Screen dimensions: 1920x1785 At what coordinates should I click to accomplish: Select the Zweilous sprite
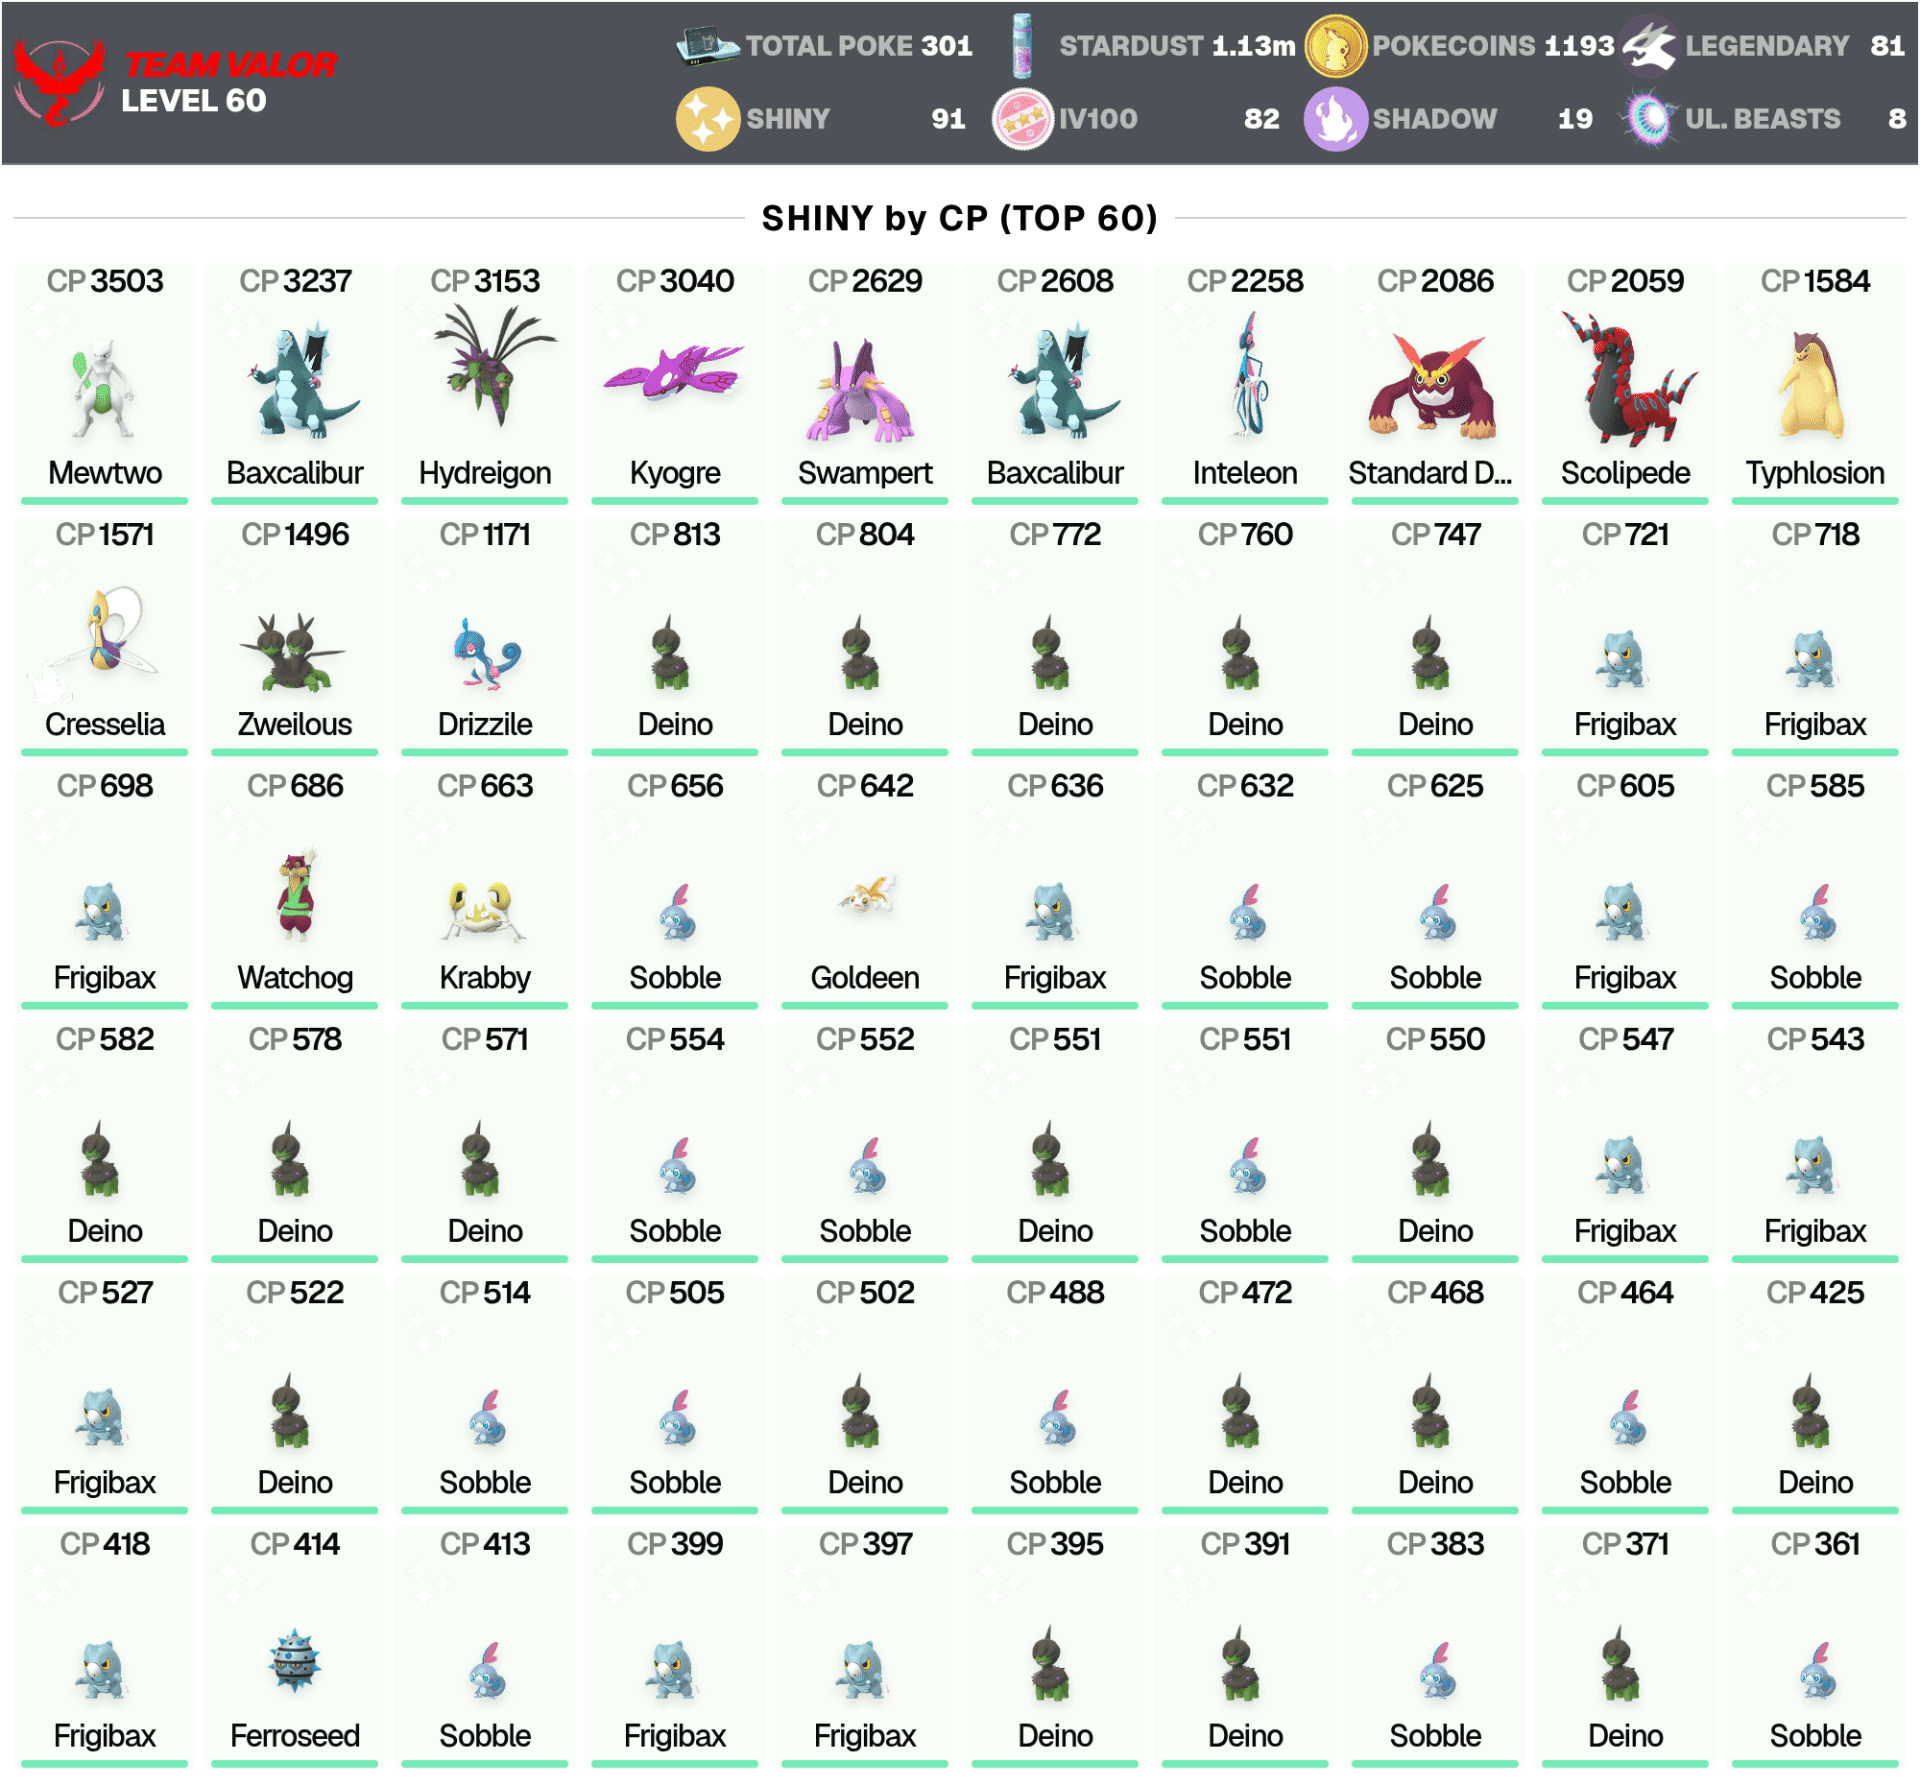pyautogui.click(x=293, y=653)
